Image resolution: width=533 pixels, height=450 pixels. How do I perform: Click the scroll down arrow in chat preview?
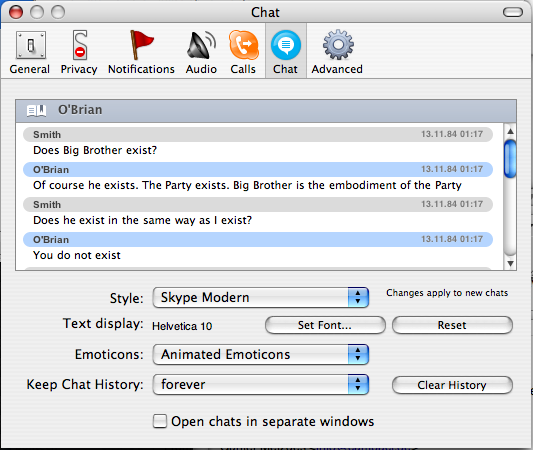[x=510, y=263]
